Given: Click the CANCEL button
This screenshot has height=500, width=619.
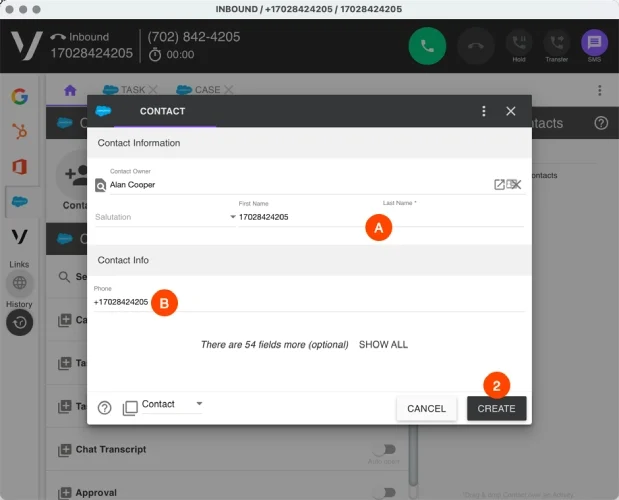Looking at the screenshot, I should (x=426, y=408).
